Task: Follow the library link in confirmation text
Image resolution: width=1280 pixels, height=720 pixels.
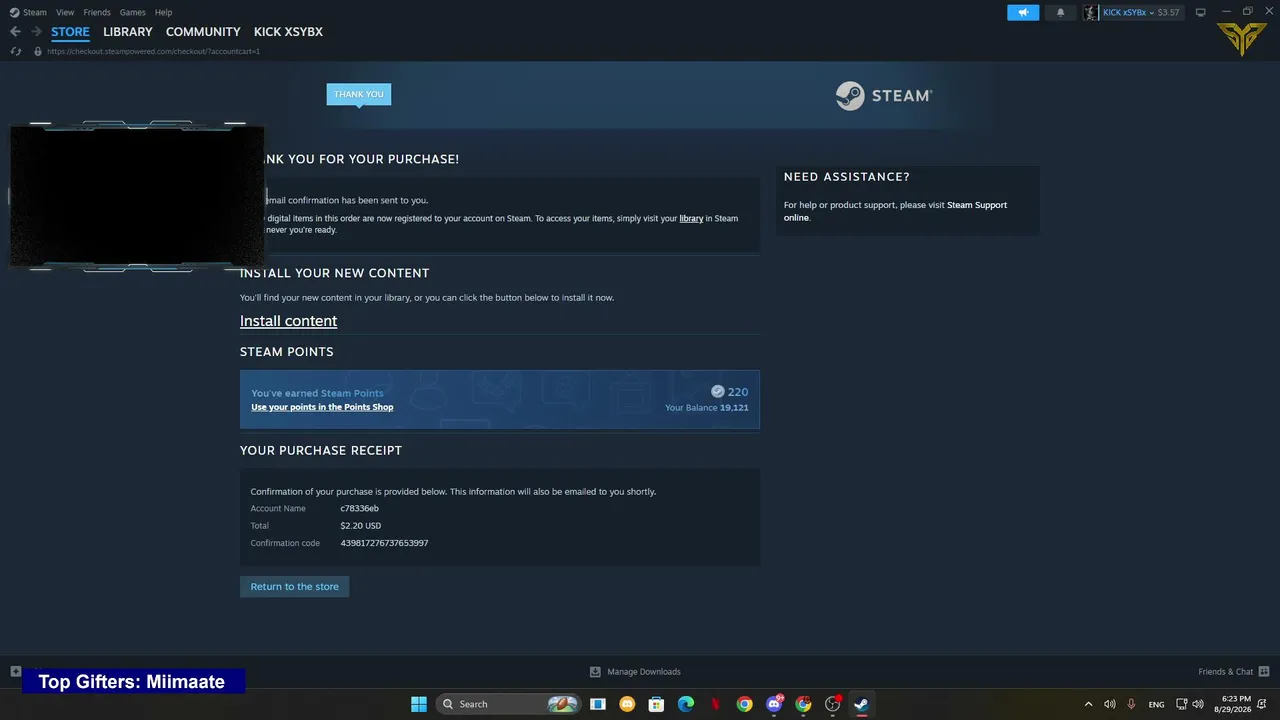Action: pyautogui.click(x=691, y=218)
